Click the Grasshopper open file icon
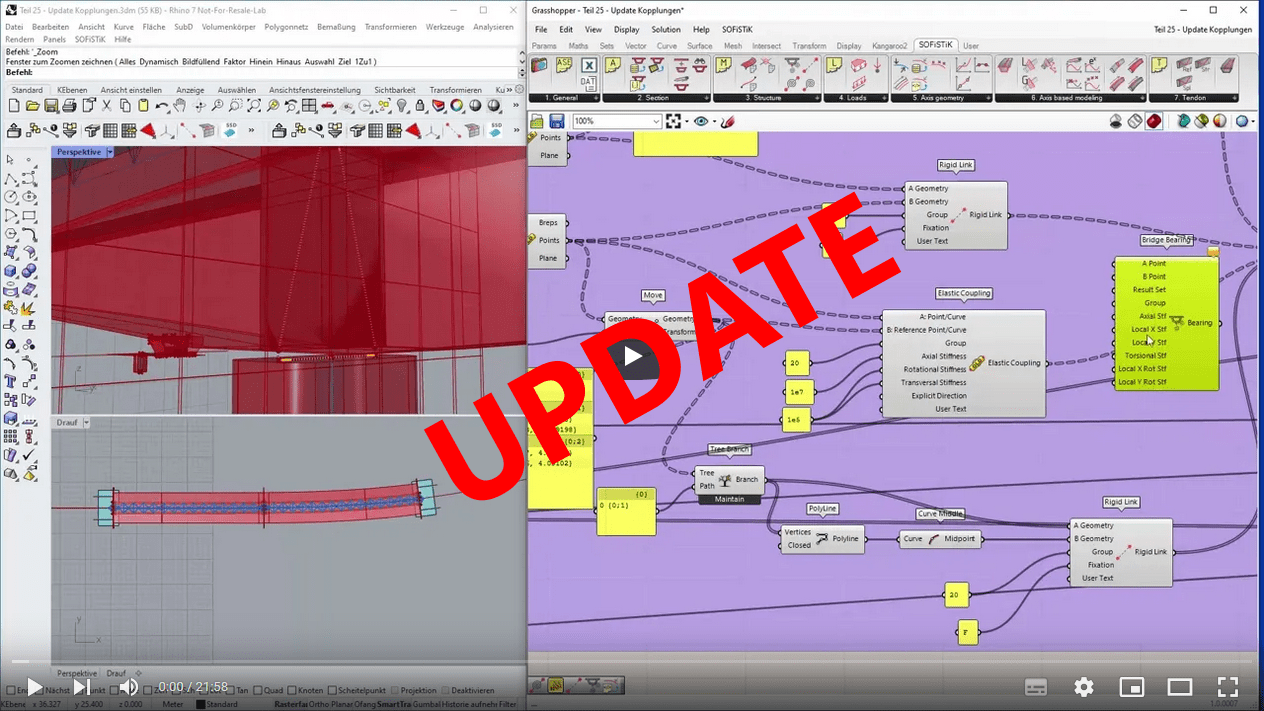 click(538, 121)
